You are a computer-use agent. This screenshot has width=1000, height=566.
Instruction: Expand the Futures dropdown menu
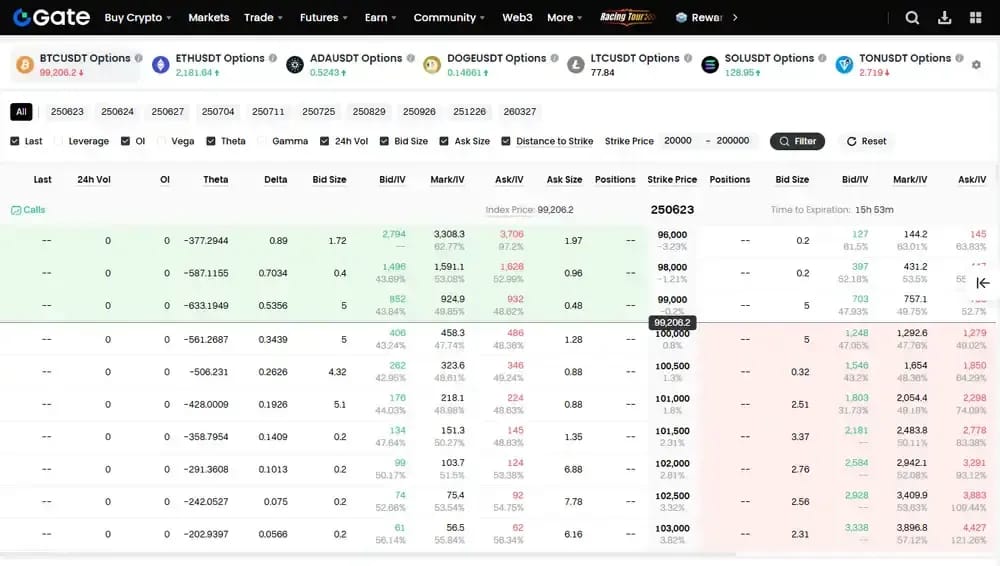coord(324,18)
